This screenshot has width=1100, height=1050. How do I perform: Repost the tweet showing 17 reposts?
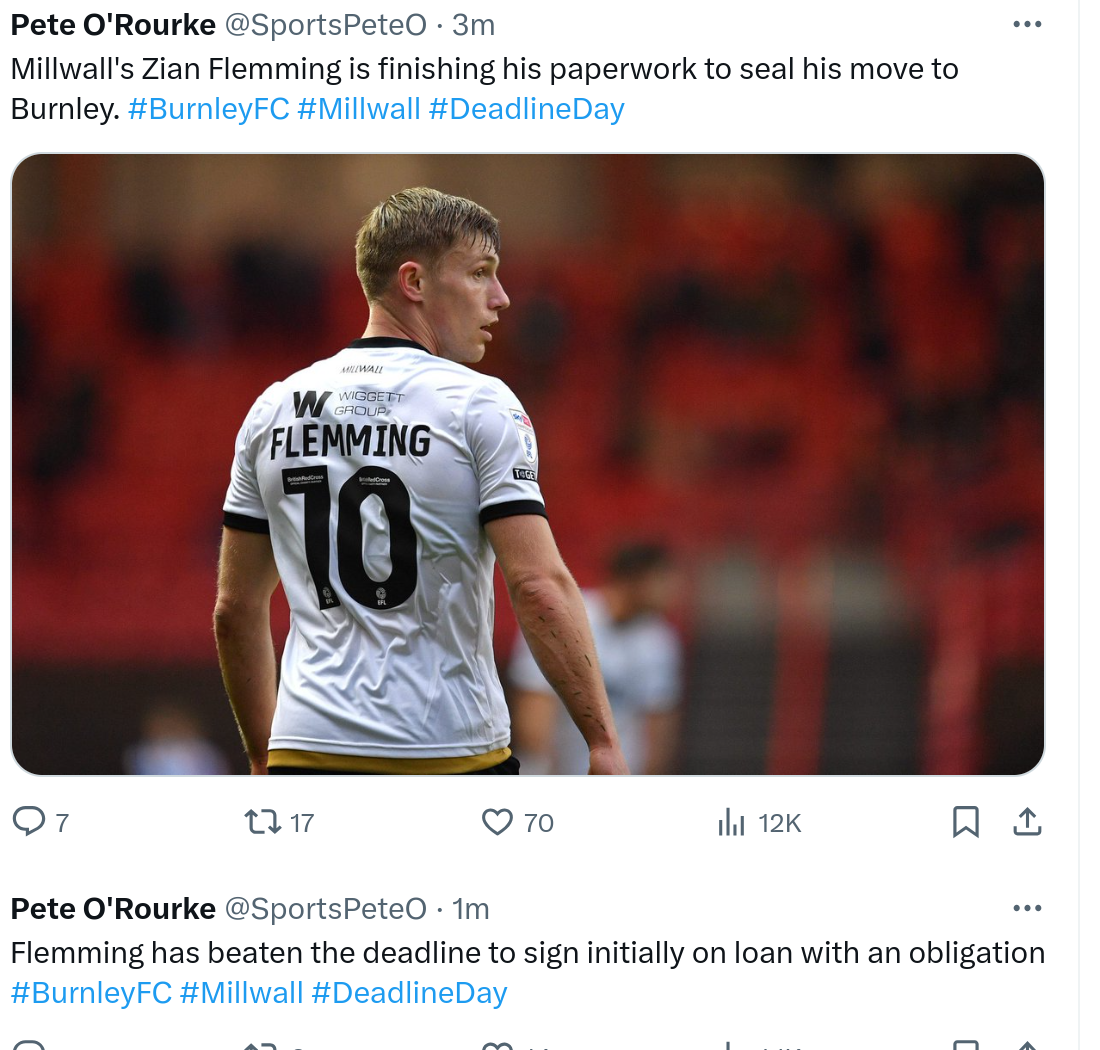(x=263, y=821)
